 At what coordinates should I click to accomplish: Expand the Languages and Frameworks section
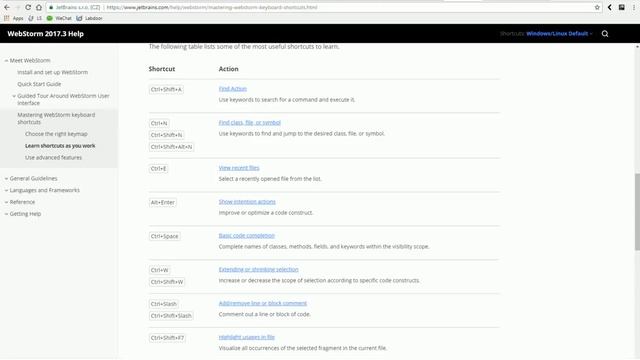coord(6,190)
